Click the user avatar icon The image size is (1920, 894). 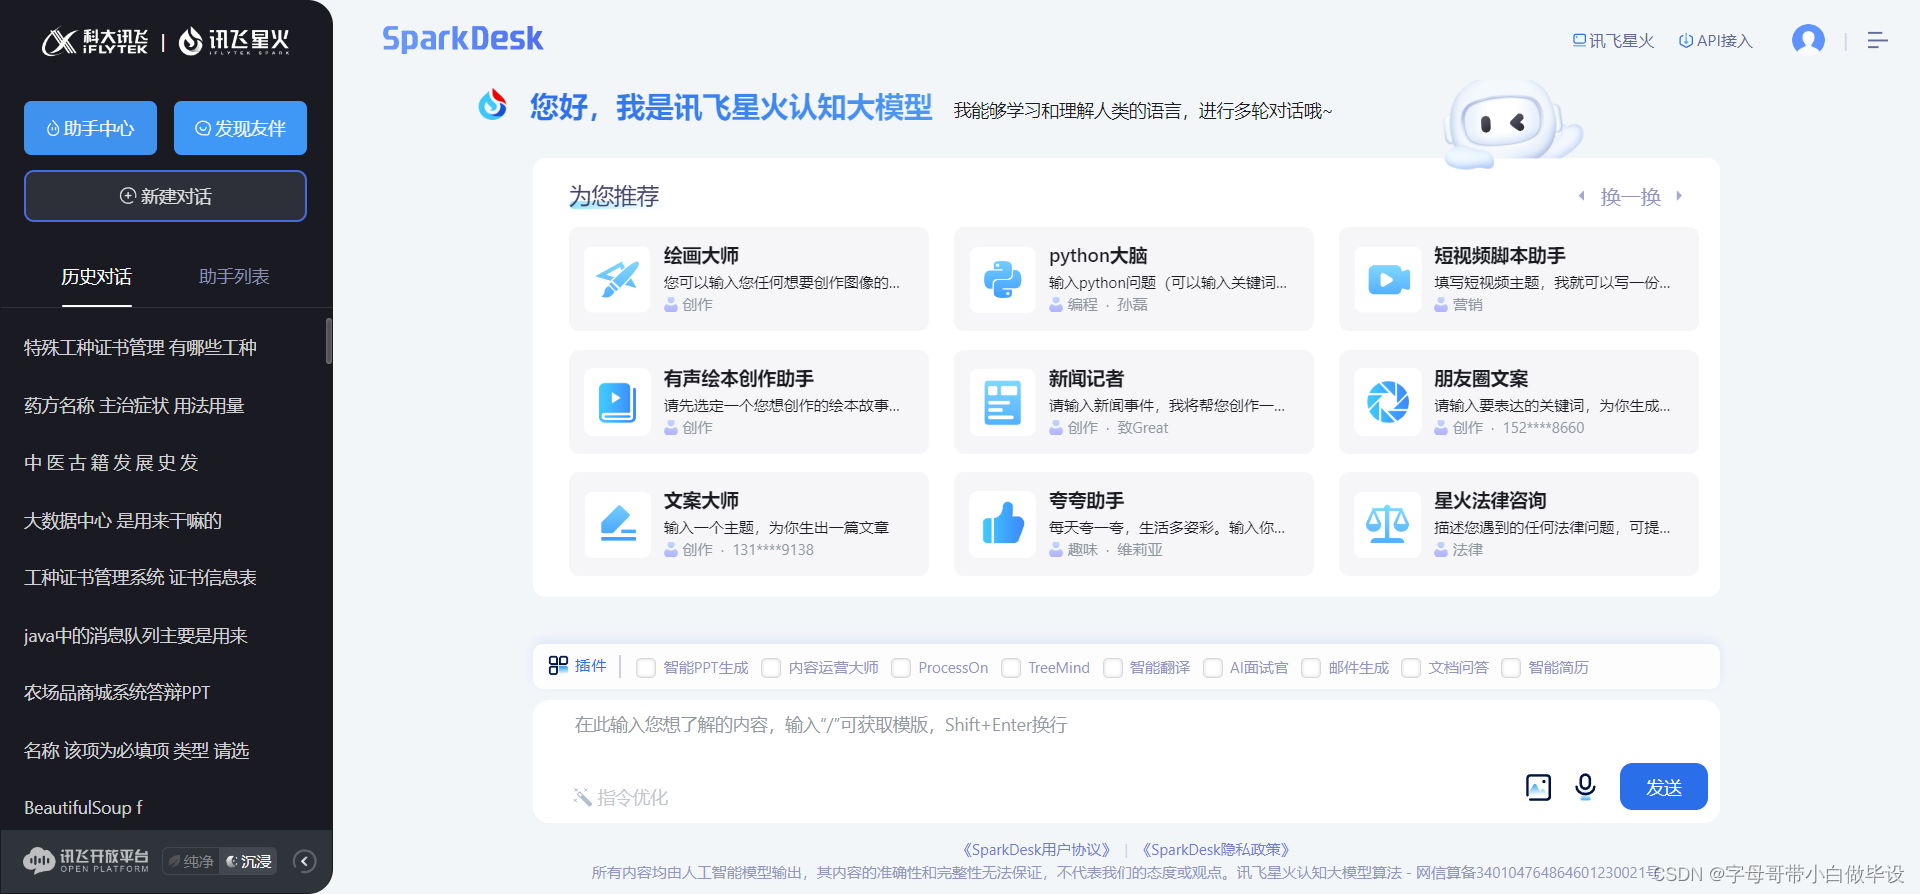coord(1808,40)
